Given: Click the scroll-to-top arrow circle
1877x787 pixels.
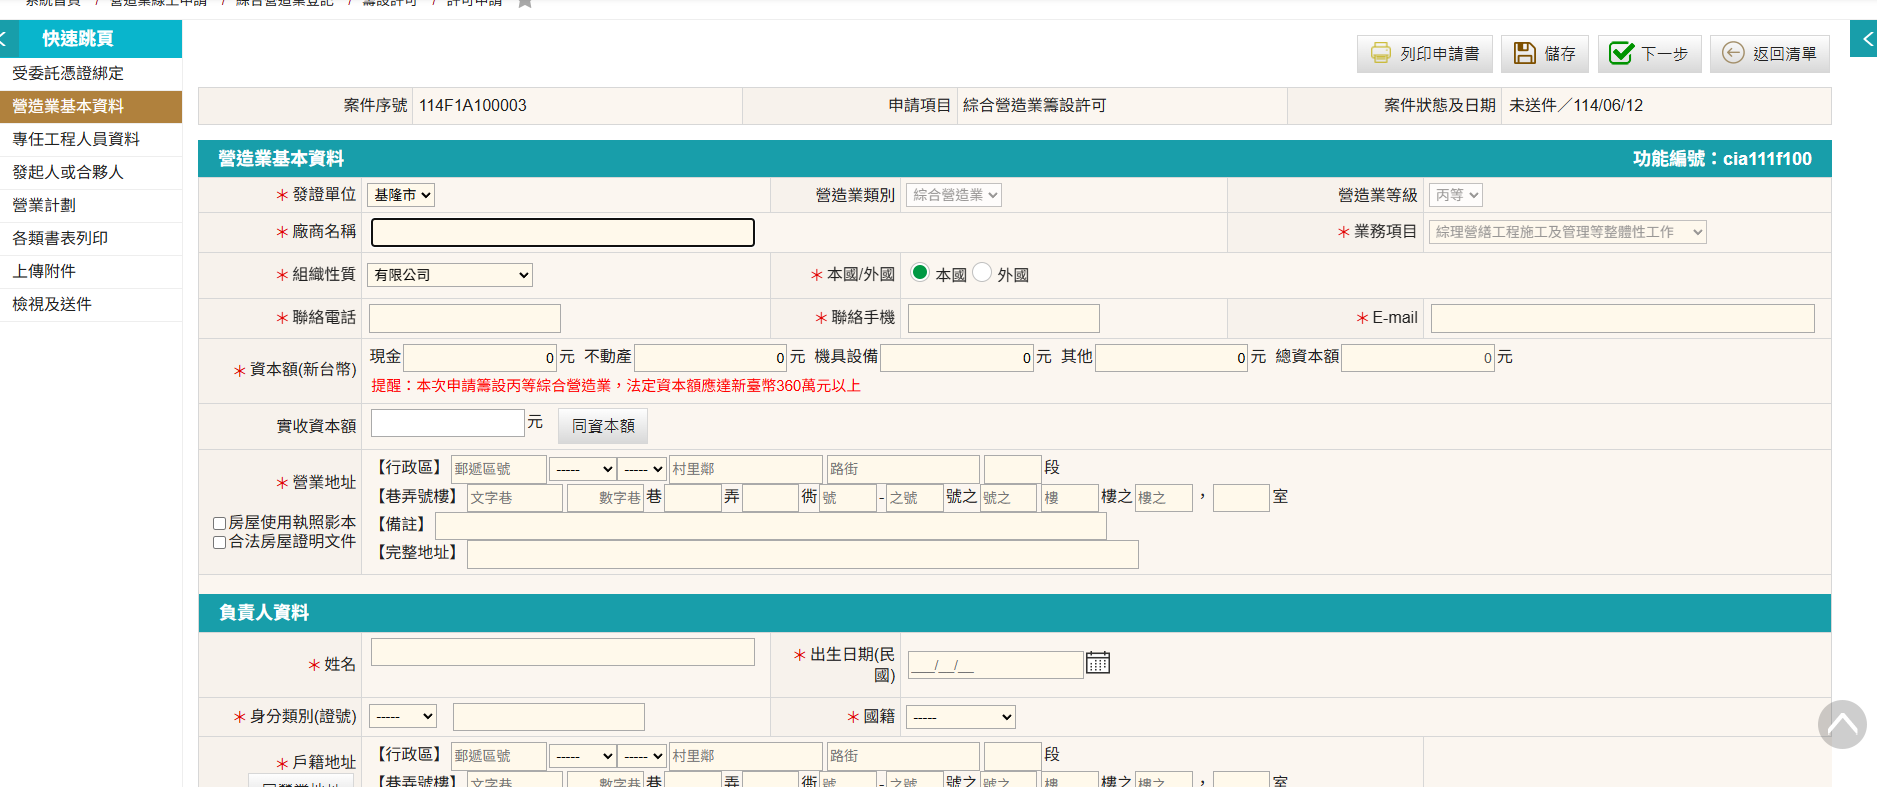Looking at the screenshot, I should [x=1842, y=725].
